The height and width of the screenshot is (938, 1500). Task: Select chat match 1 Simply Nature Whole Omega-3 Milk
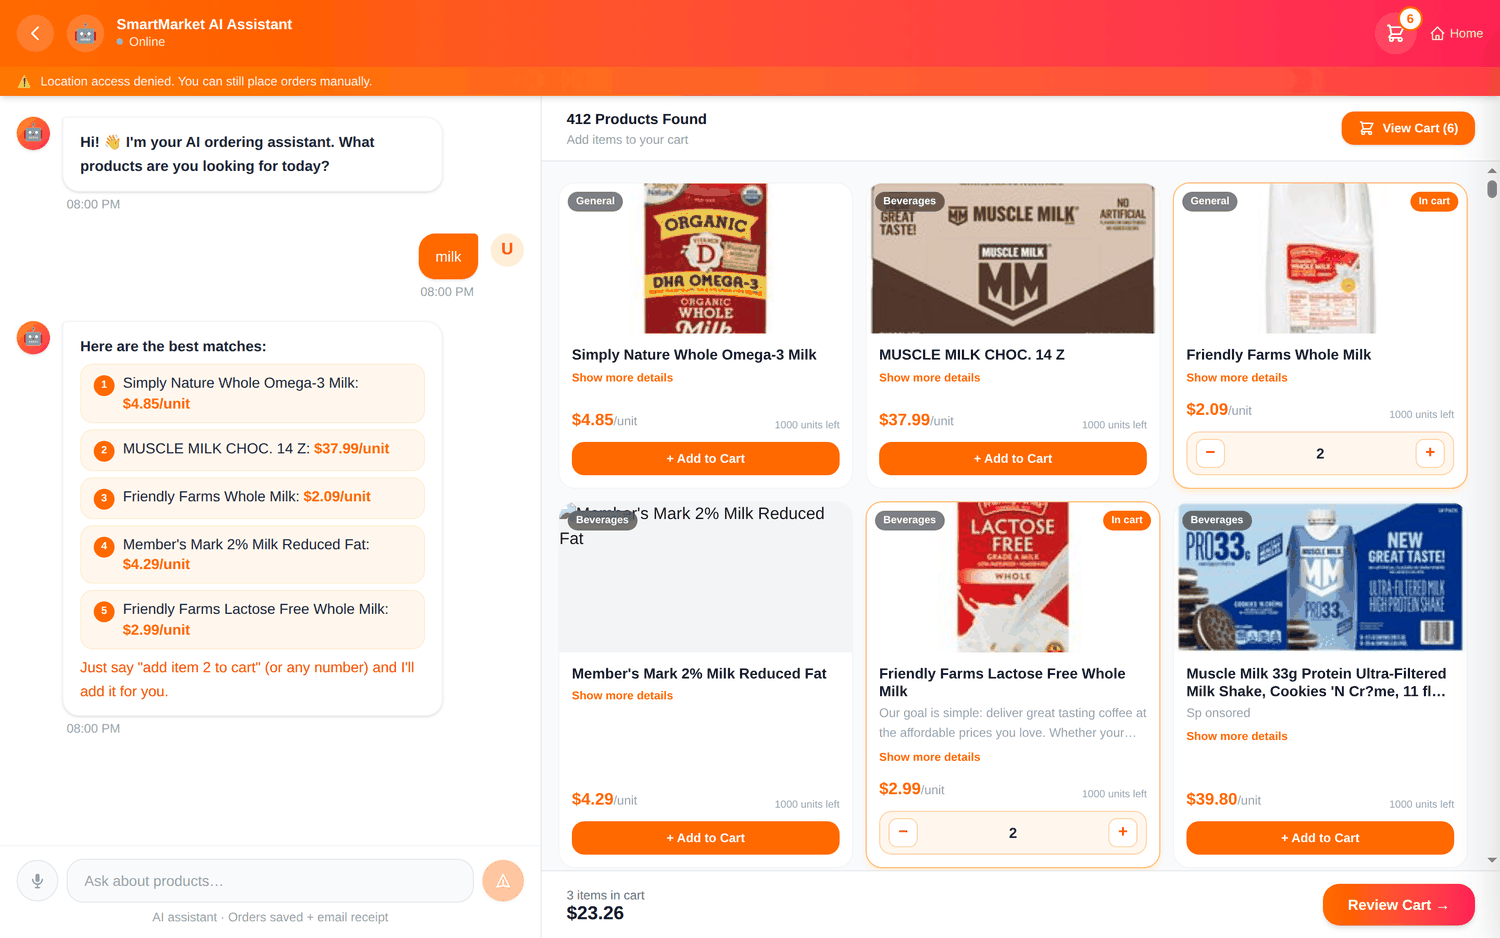(252, 393)
